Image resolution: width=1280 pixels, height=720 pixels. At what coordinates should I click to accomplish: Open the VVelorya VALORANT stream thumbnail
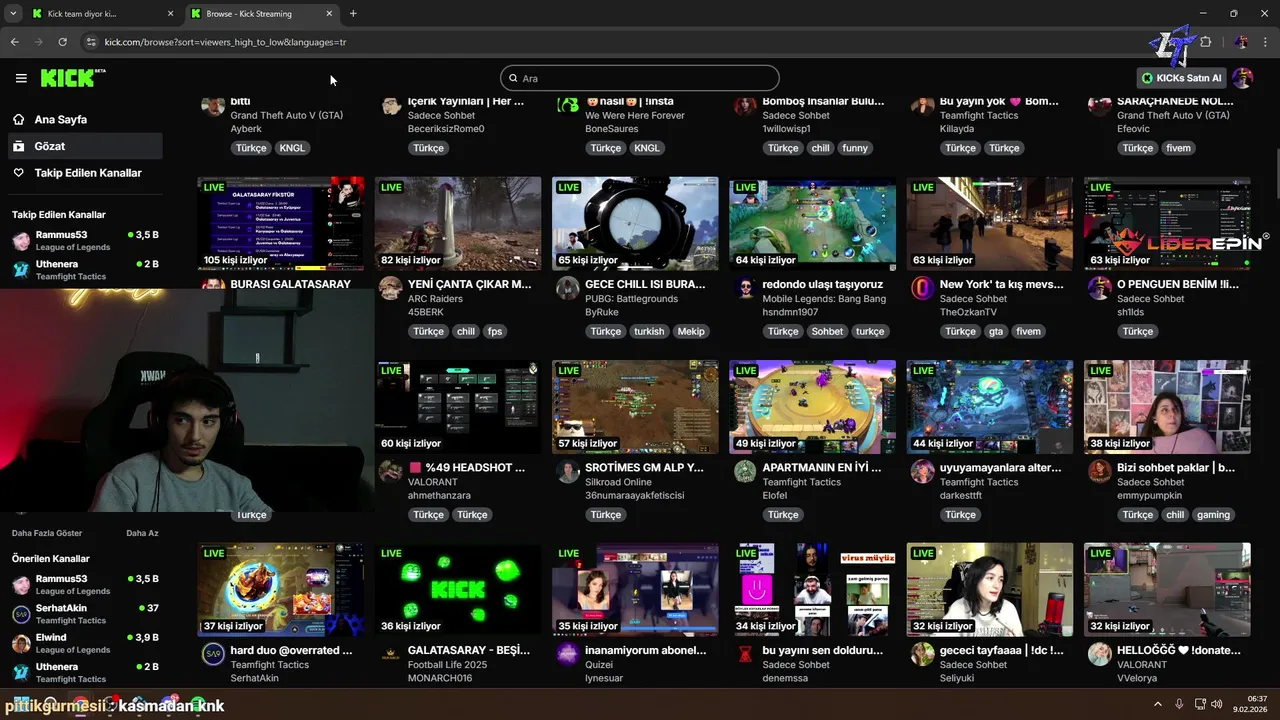coord(1167,590)
